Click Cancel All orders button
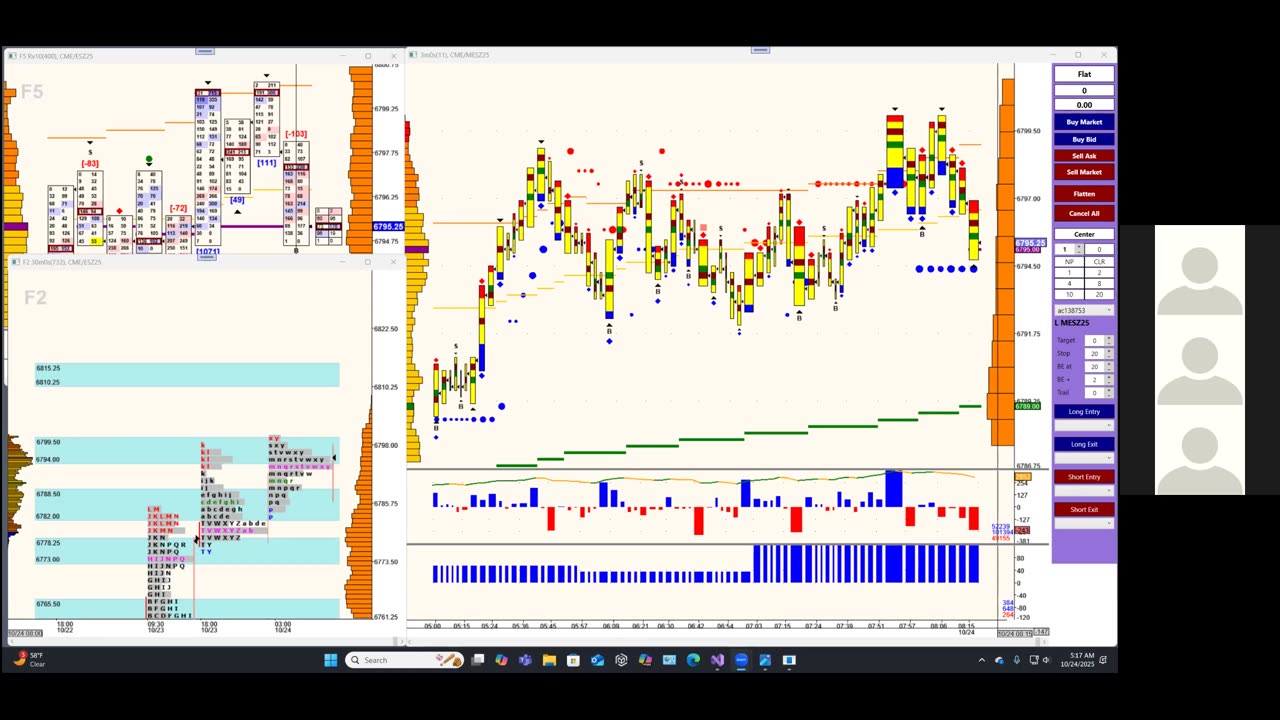The height and width of the screenshot is (720, 1280). pos(1084,213)
